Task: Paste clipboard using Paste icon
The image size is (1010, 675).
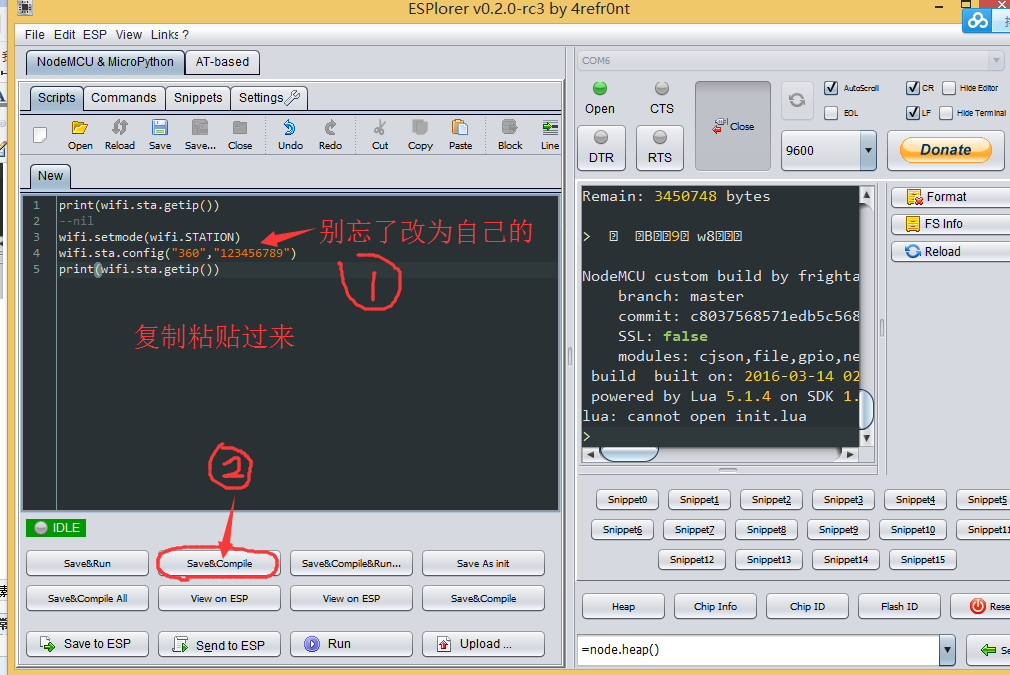Action: click(461, 135)
